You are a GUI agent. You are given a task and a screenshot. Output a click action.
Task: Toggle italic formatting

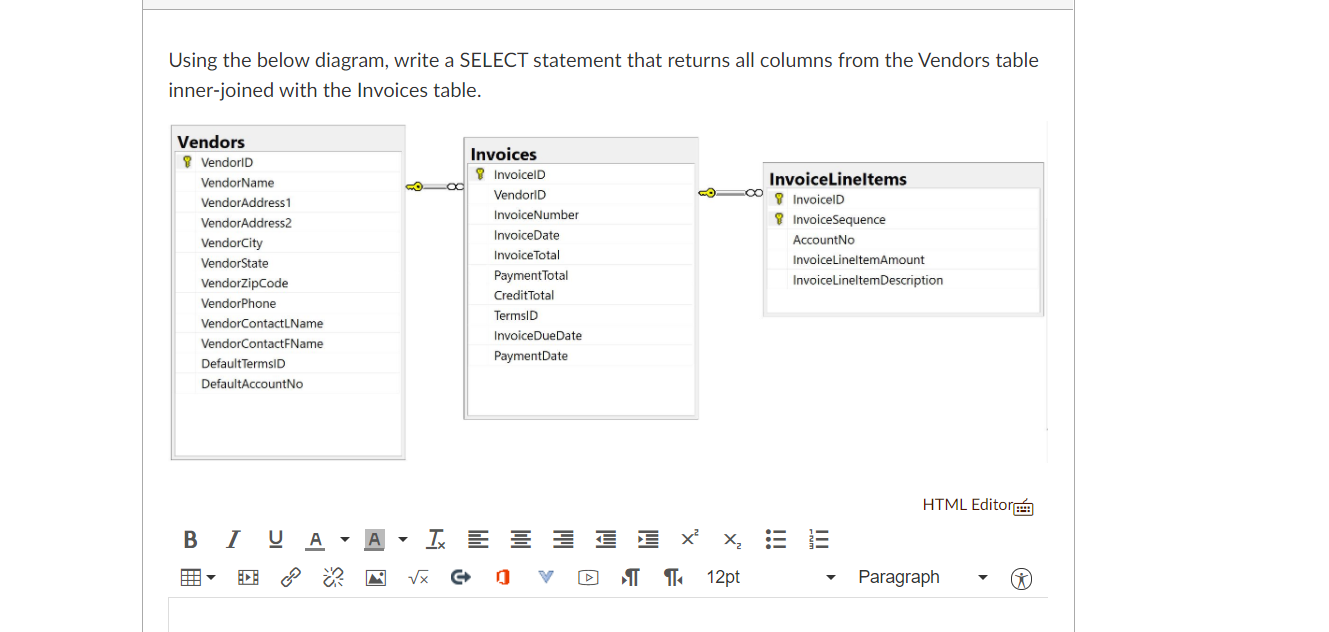[233, 540]
